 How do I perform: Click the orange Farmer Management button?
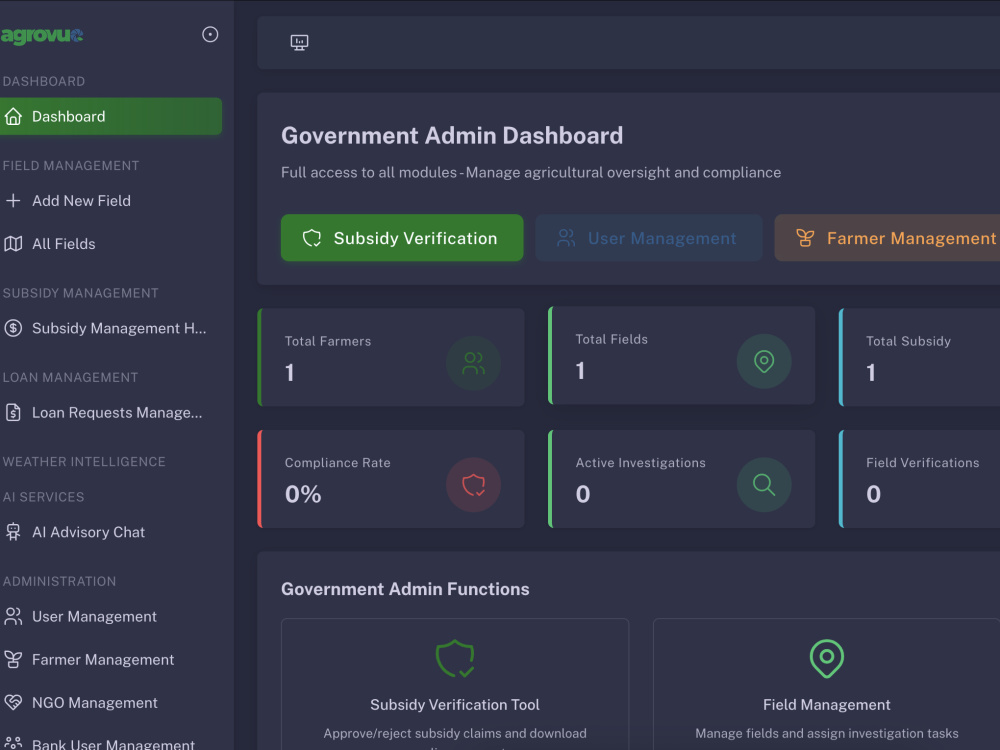[887, 238]
